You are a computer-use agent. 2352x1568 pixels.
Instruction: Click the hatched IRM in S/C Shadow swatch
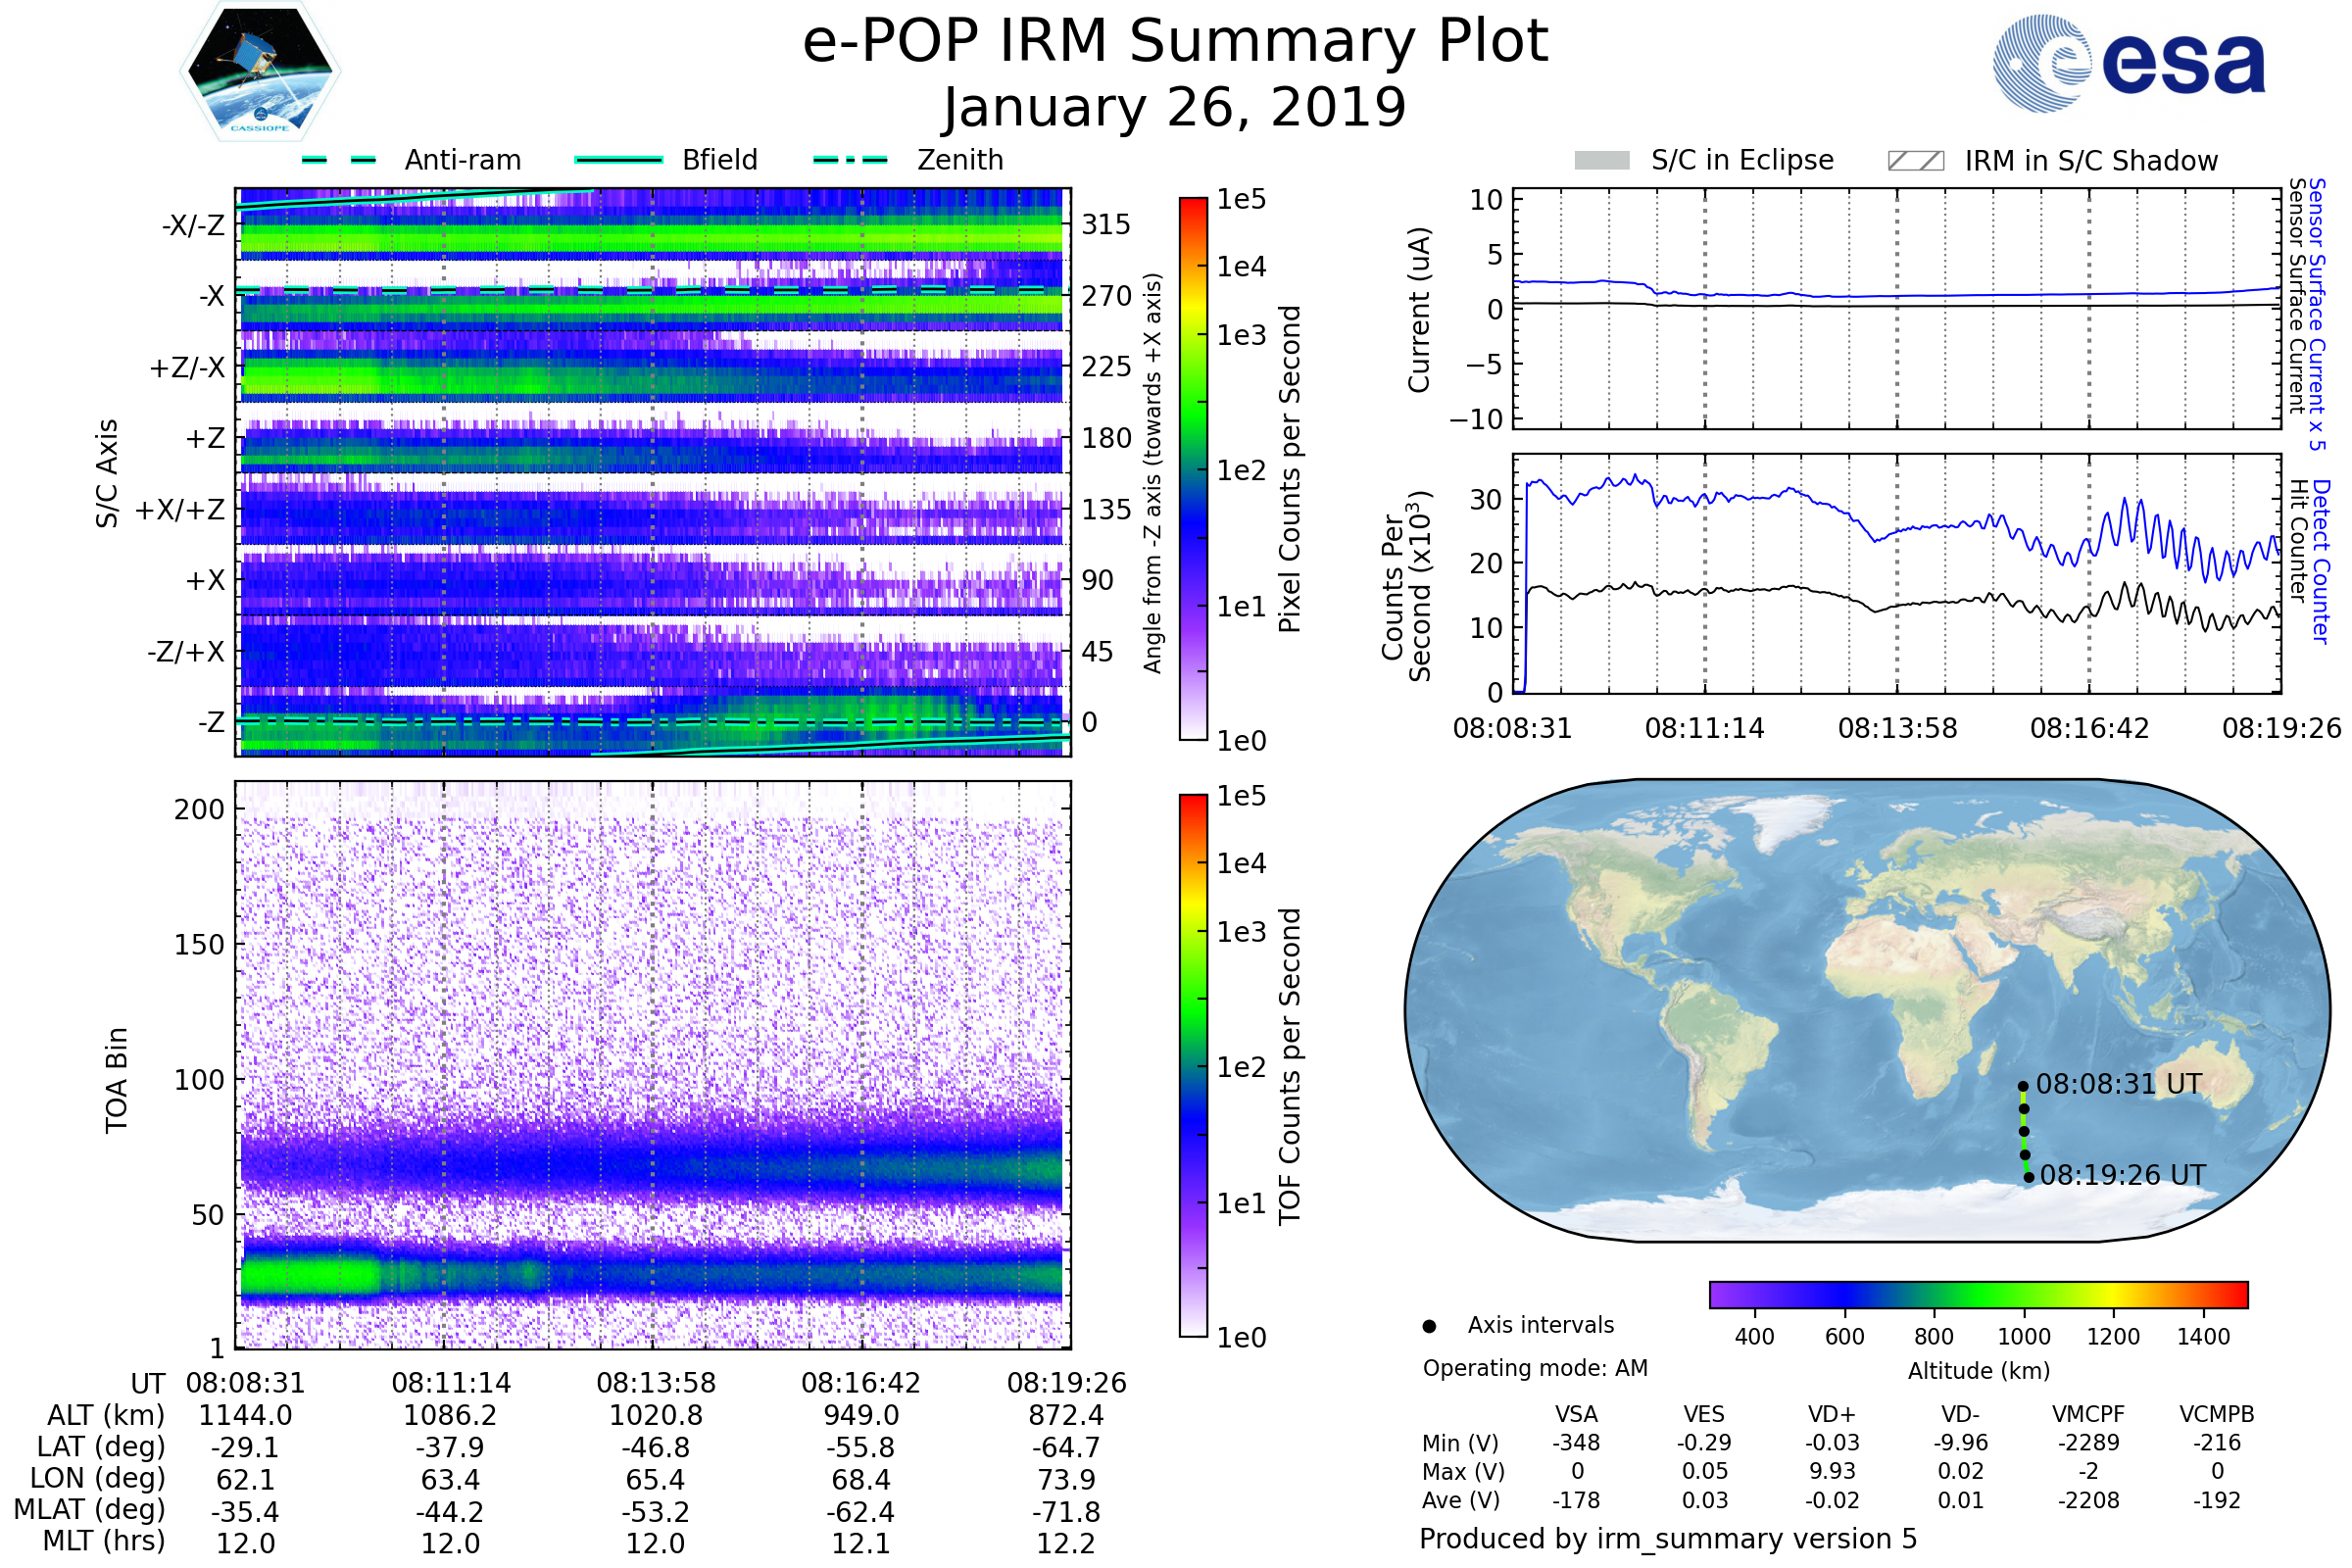pos(1915,161)
